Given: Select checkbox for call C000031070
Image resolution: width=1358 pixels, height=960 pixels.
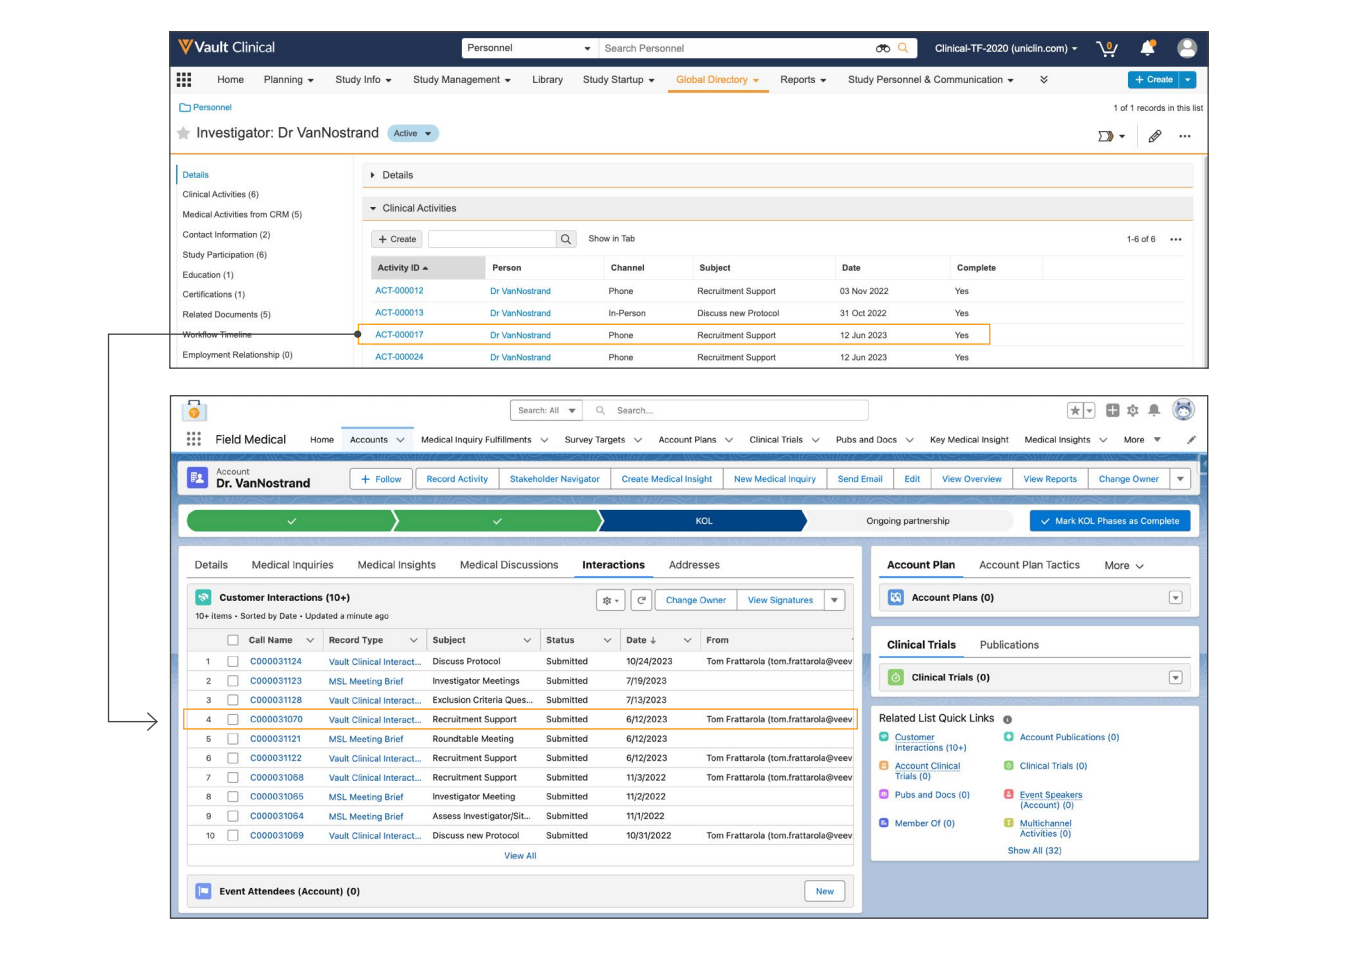Looking at the screenshot, I should [233, 720].
